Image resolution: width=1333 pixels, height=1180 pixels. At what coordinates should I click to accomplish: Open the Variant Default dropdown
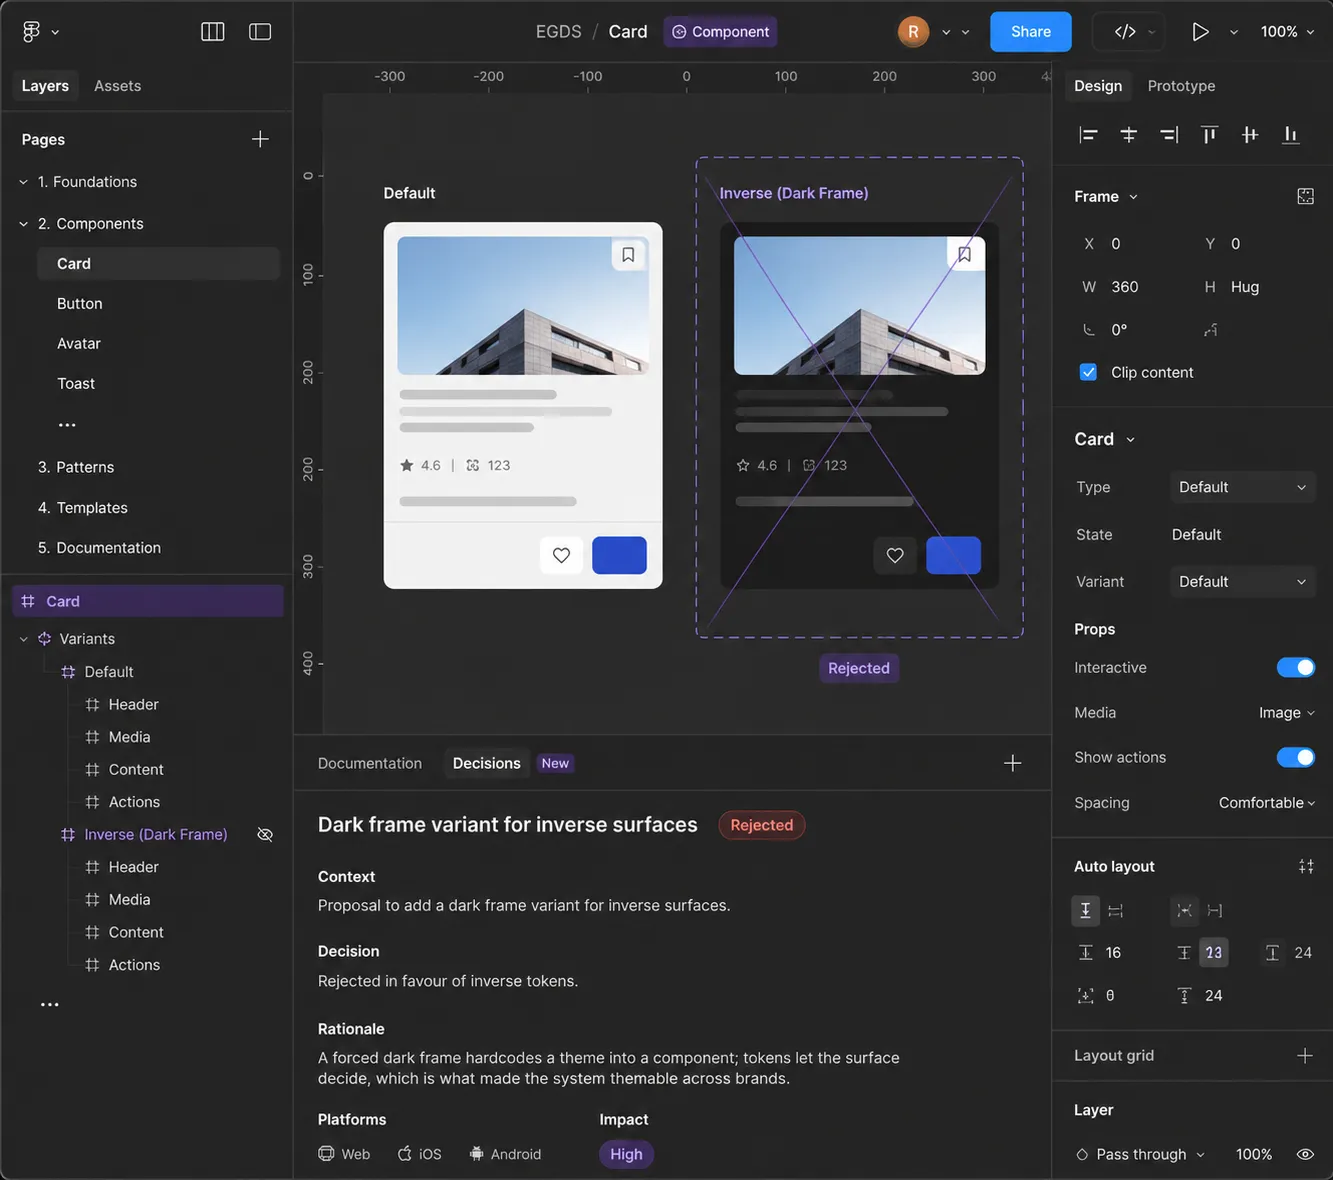pyautogui.click(x=1241, y=581)
